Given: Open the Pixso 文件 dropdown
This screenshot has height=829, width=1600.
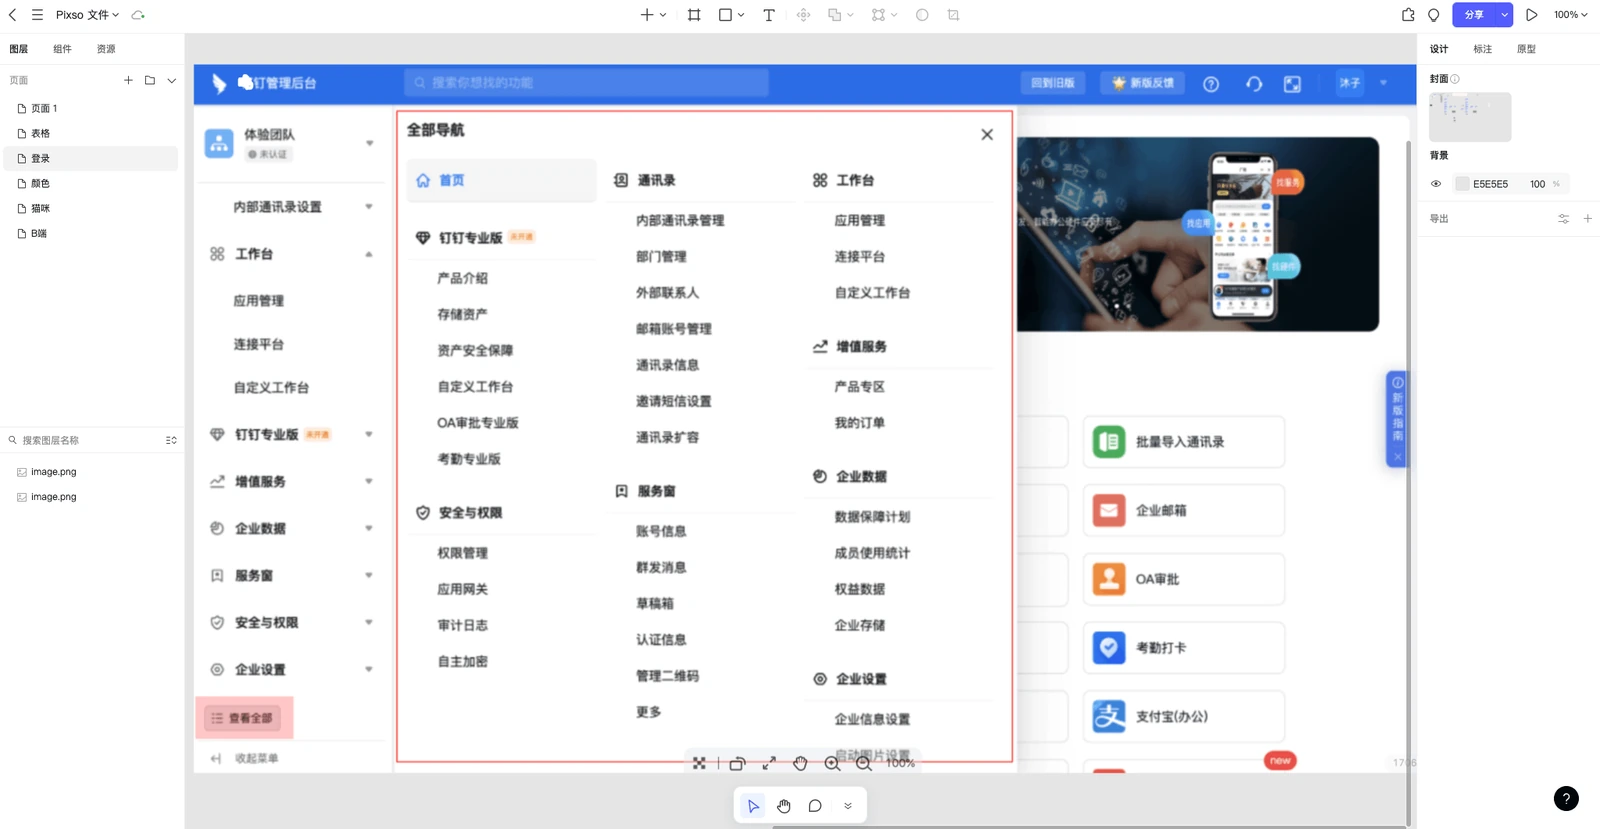Looking at the screenshot, I should 87,15.
